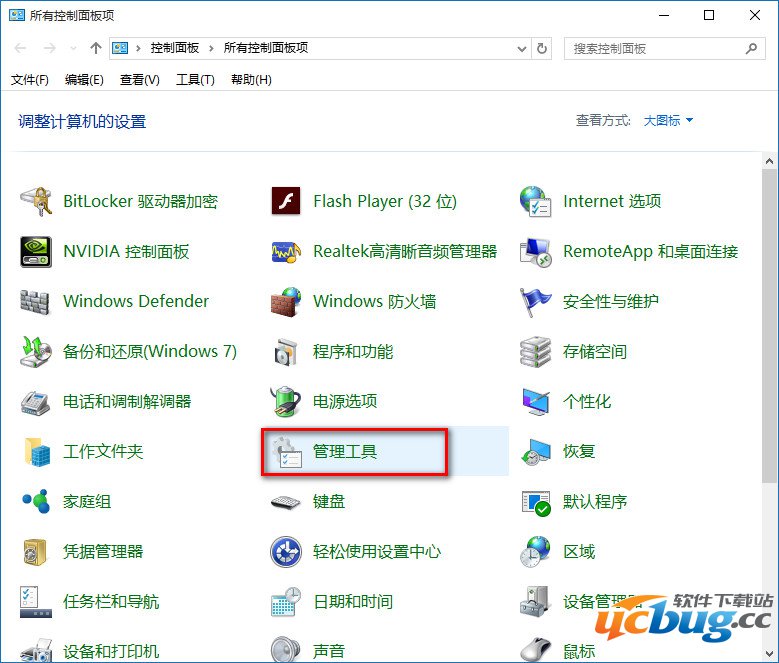The height and width of the screenshot is (663, 779).
Task: Open Realtek高清晰音频管理器 icon
Action: (286, 251)
